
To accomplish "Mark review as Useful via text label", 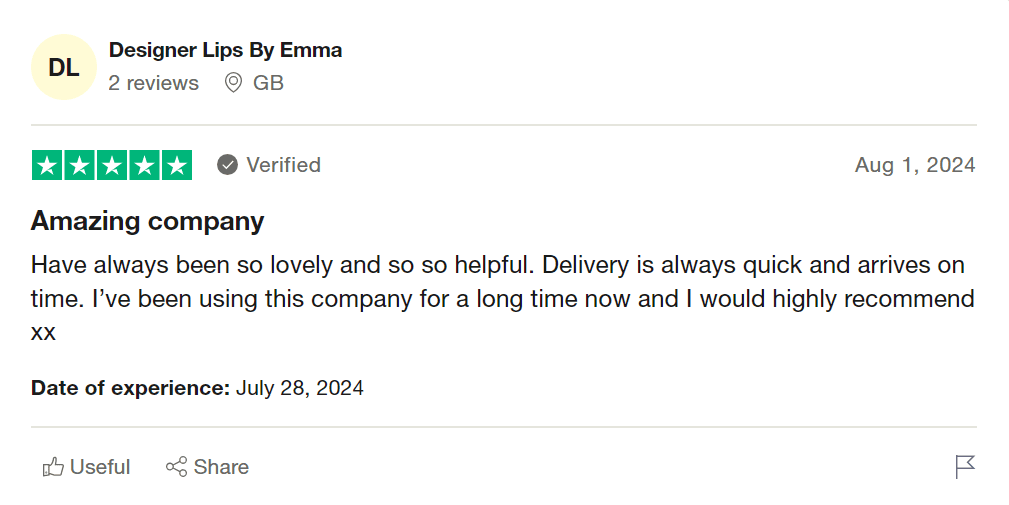I will click(x=100, y=467).
